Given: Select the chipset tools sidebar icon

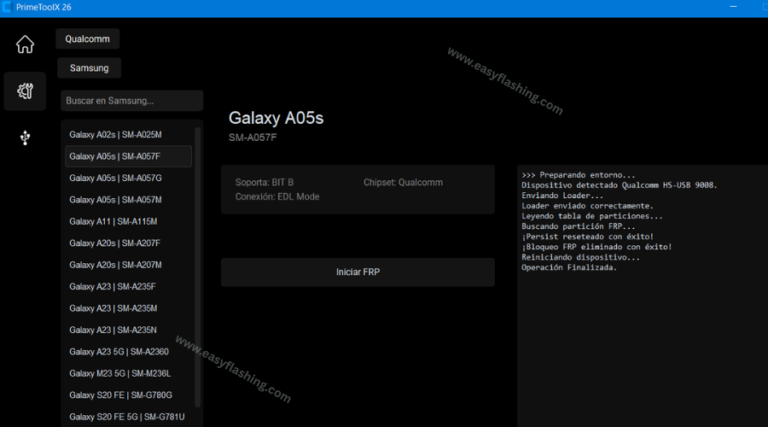Looking at the screenshot, I should (x=25, y=92).
